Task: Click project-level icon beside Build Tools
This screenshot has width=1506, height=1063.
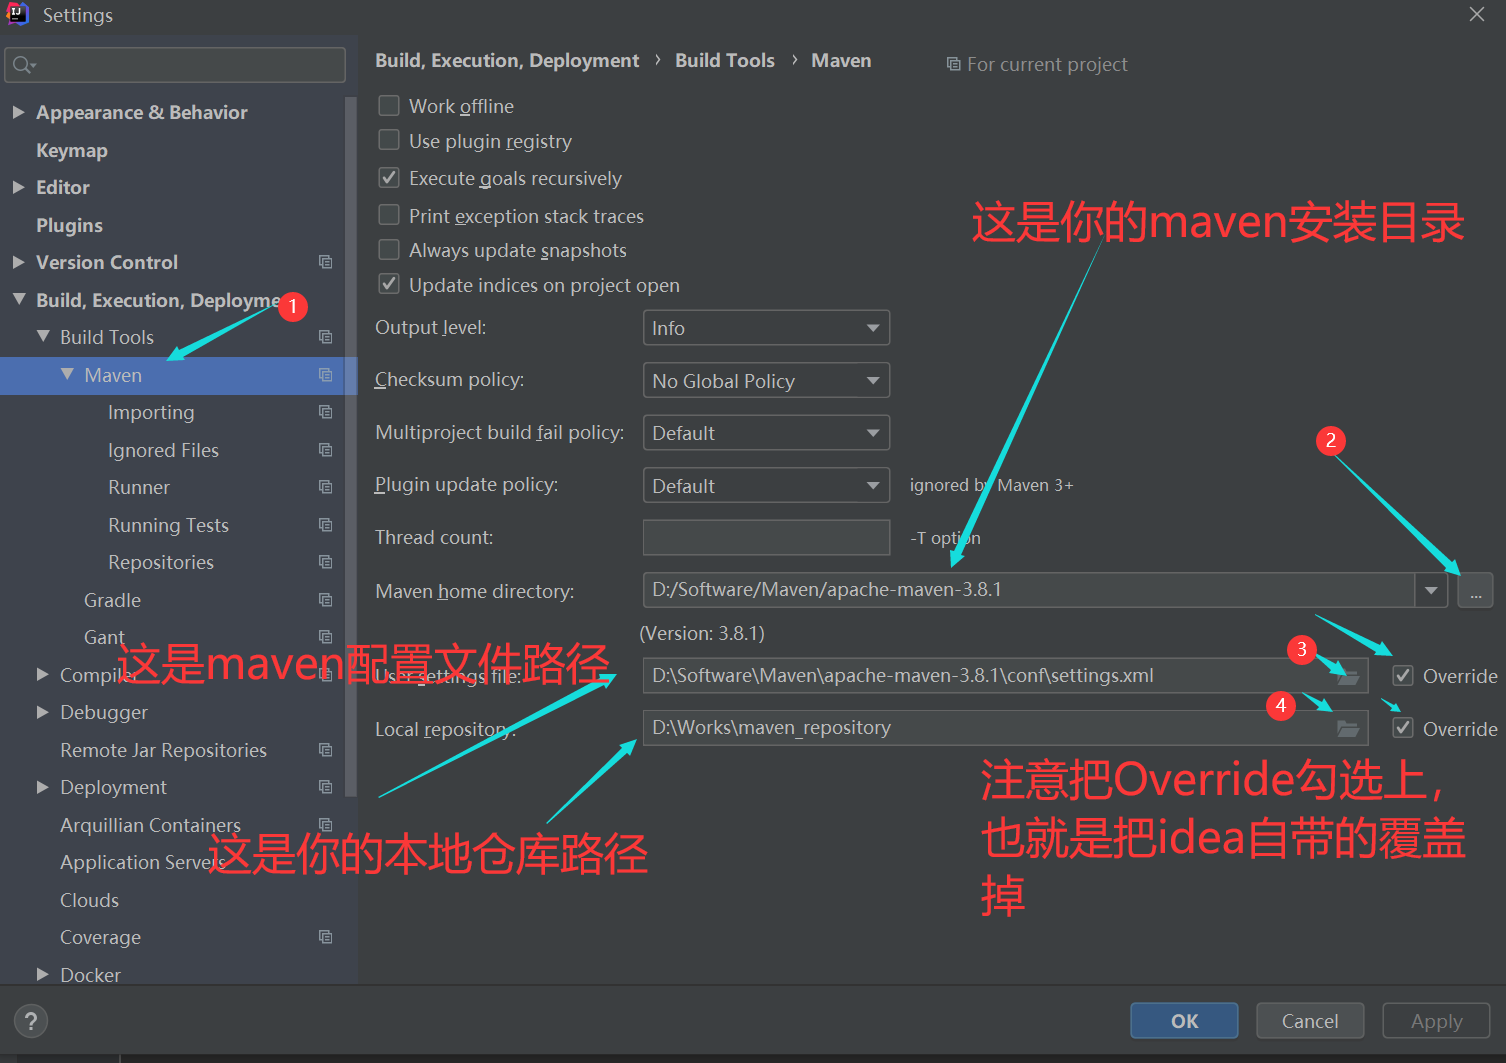Action: point(325,337)
